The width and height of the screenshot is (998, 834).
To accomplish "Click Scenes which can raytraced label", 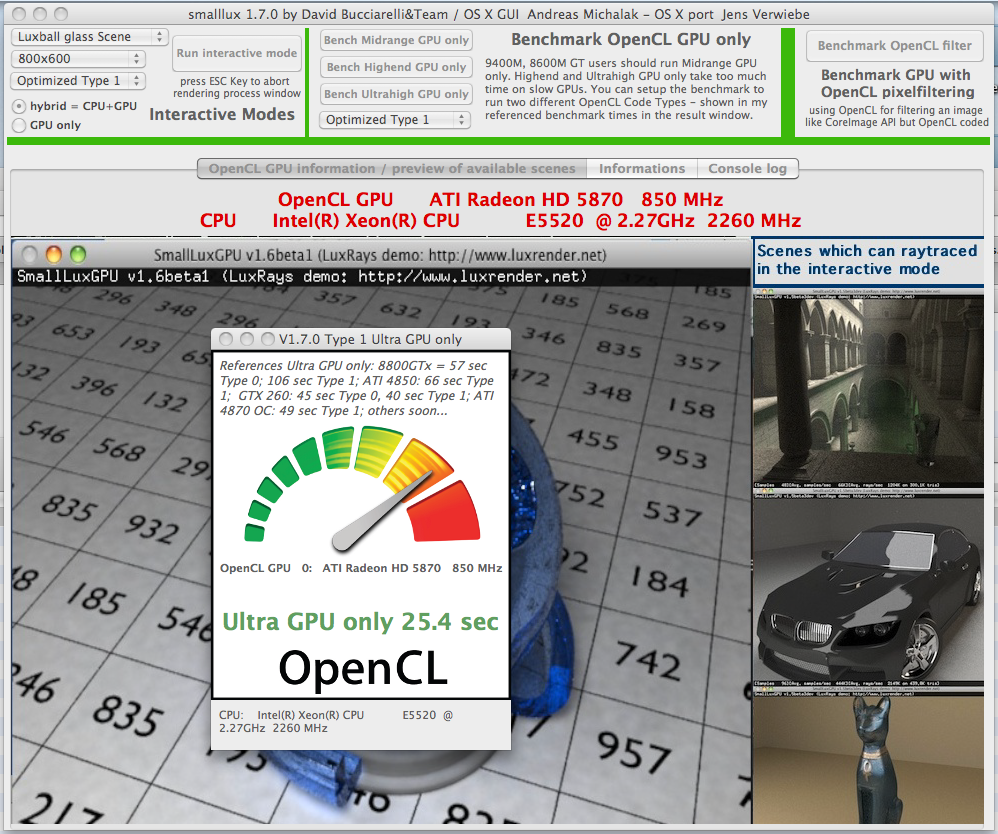I will [x=867, y=260].
